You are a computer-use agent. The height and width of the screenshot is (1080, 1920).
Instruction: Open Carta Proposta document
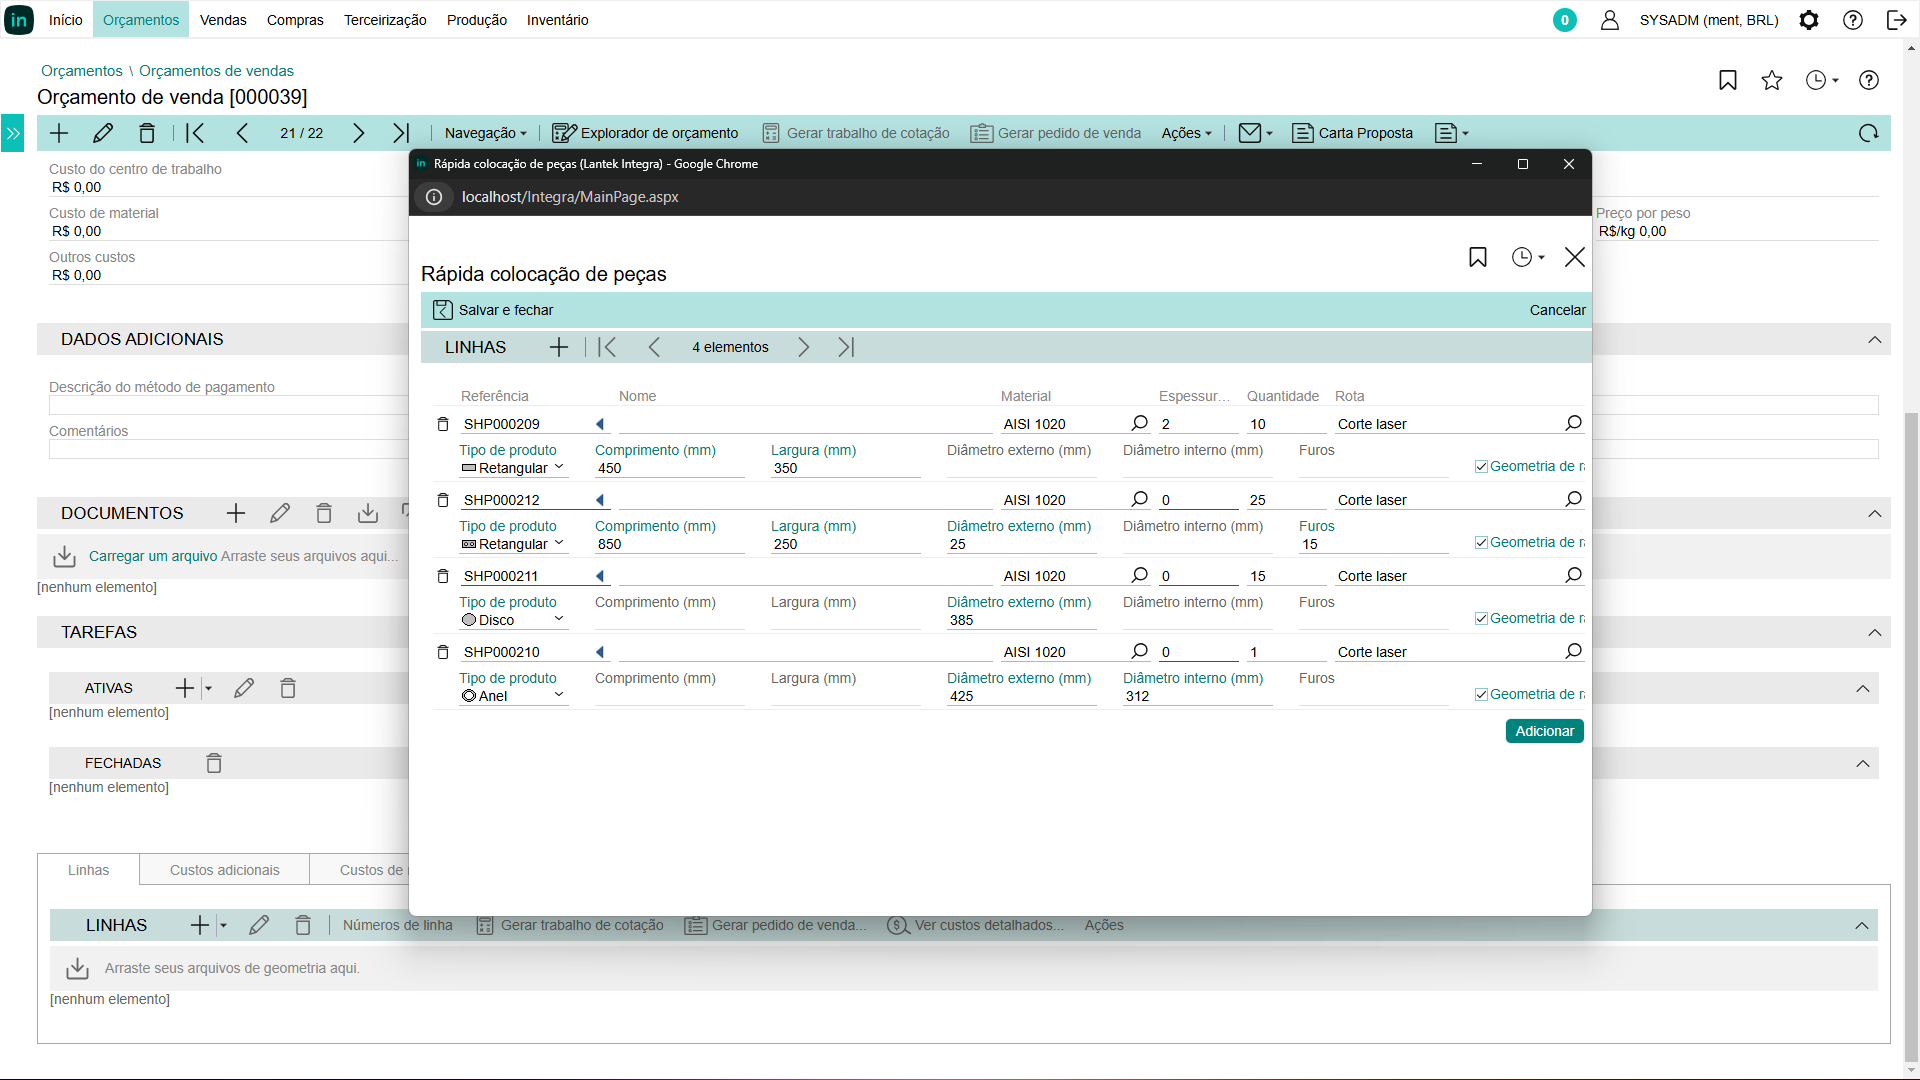tap(1353, 133)
